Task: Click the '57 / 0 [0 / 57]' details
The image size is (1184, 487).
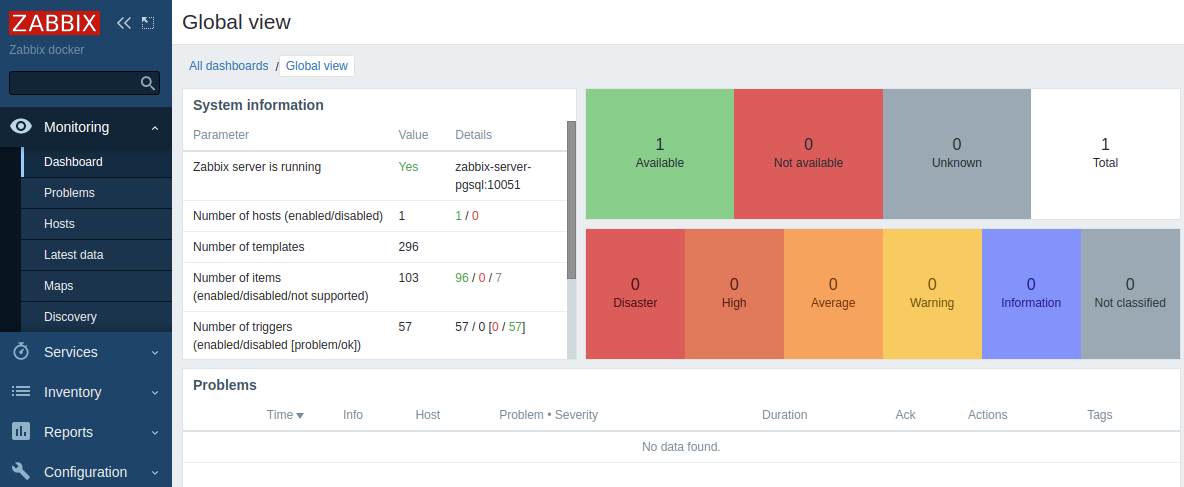Action: (490, 326)
